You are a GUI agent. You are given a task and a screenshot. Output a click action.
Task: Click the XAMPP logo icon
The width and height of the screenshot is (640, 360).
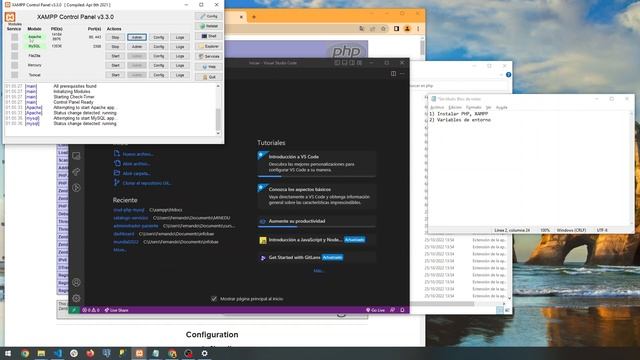point(10,17)
